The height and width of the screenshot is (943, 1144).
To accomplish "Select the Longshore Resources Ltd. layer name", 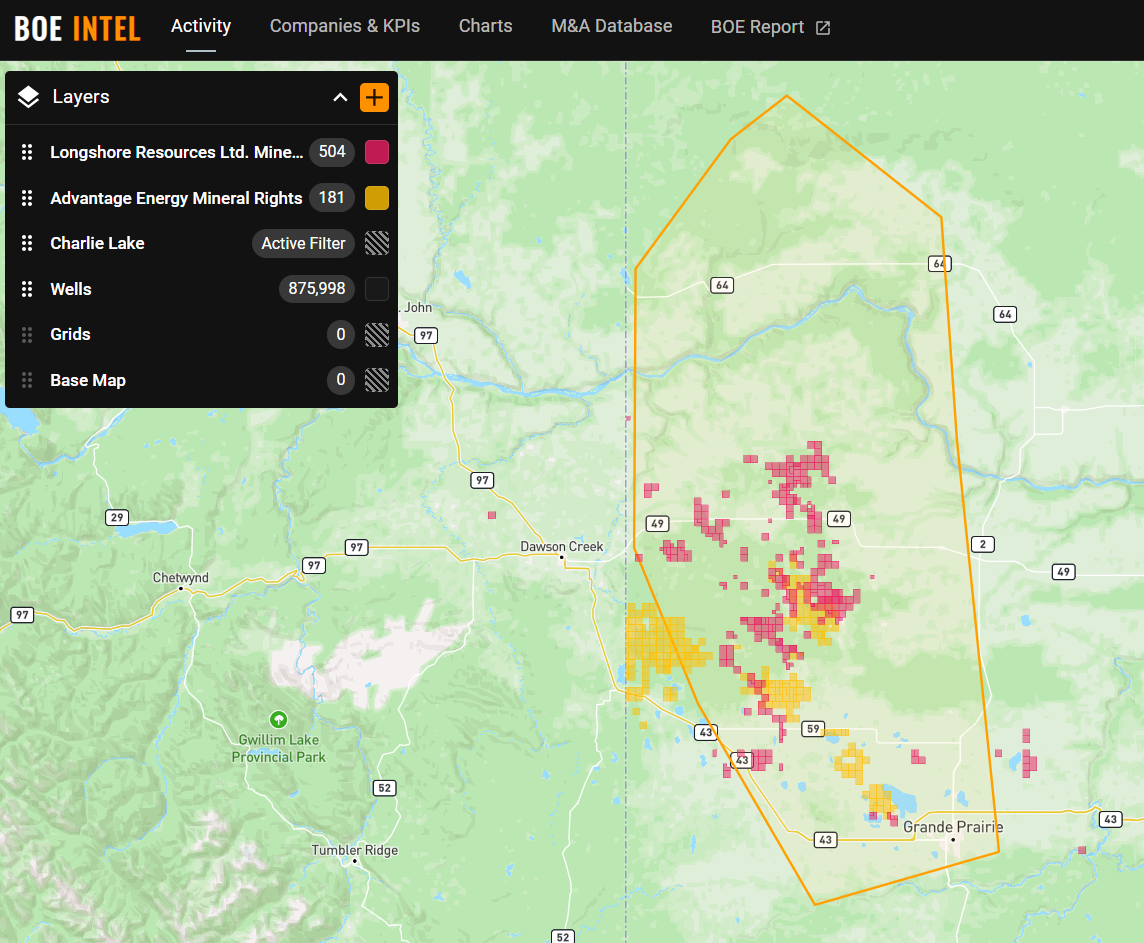I will coord(177,152).
